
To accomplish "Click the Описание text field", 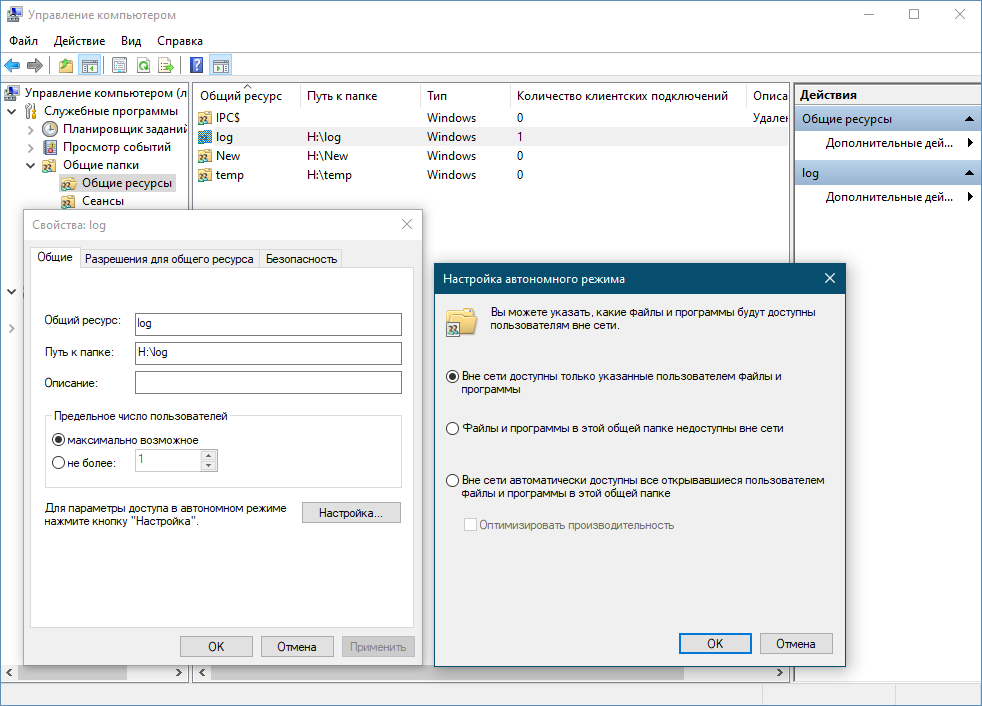I will (267, 382).
